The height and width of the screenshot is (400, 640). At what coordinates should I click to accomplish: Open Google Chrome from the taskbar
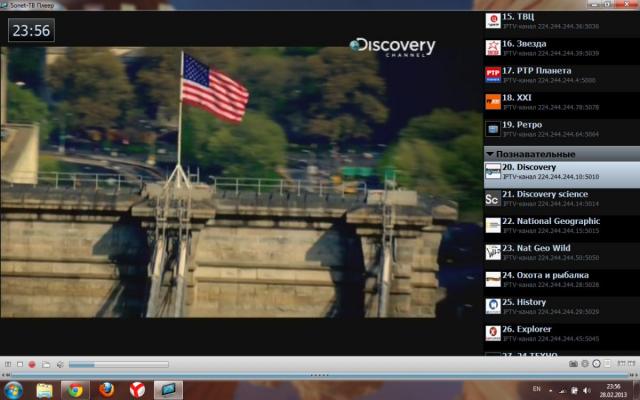[x=74, y=388]
